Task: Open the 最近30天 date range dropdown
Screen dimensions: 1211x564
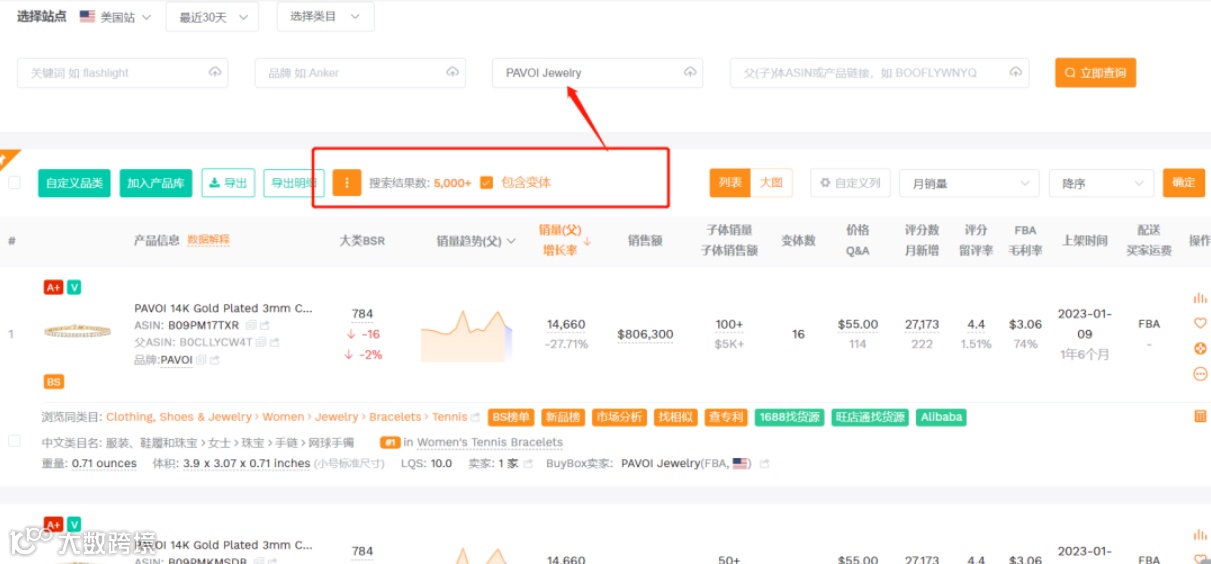Action: coord(213,17)
